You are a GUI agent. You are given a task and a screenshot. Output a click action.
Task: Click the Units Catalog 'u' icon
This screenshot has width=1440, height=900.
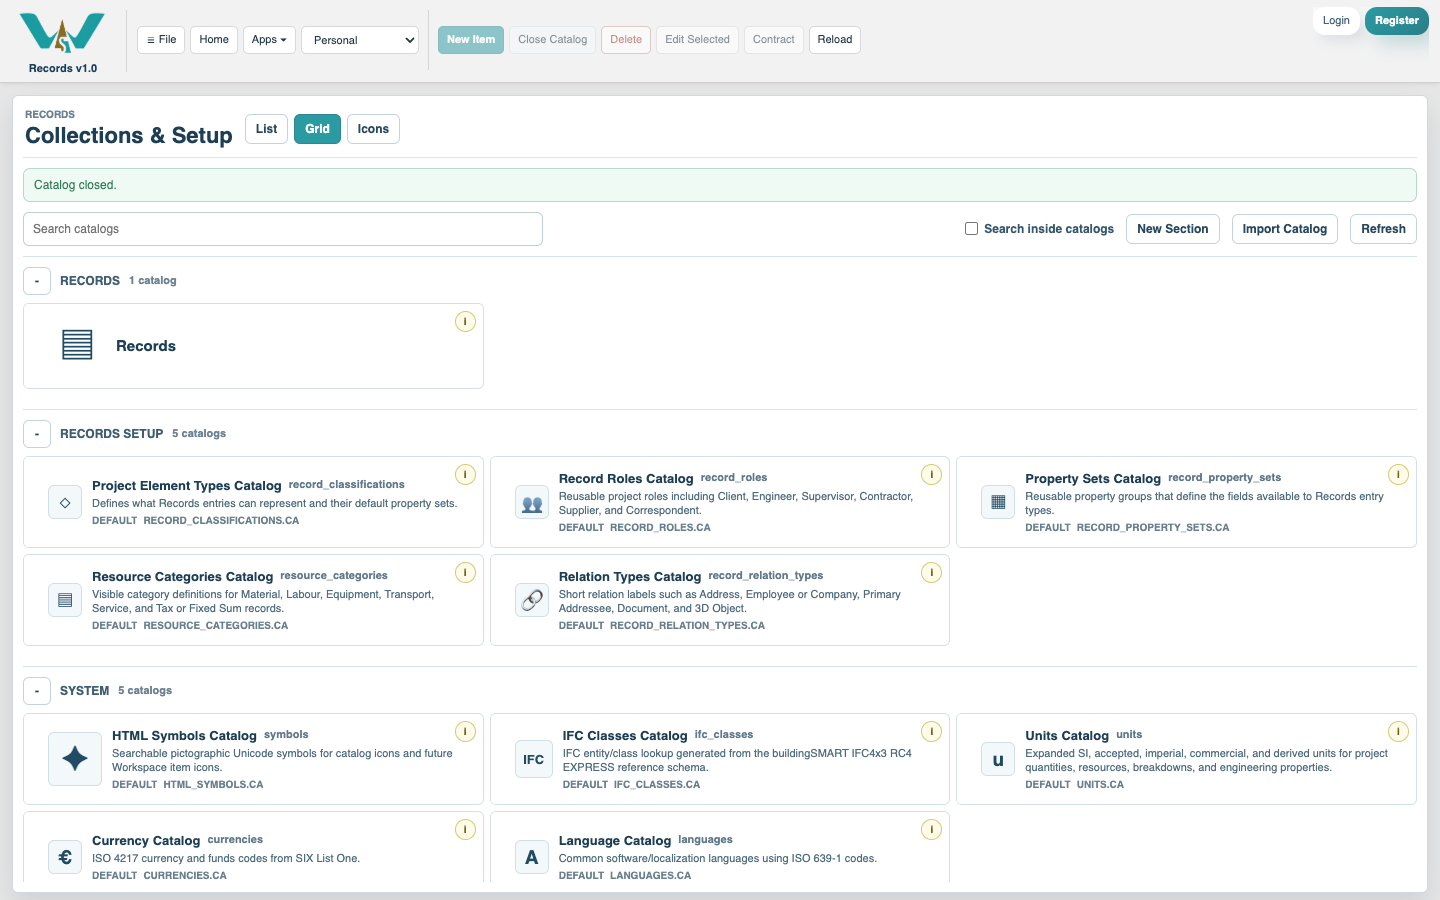(x=998, y=759)
